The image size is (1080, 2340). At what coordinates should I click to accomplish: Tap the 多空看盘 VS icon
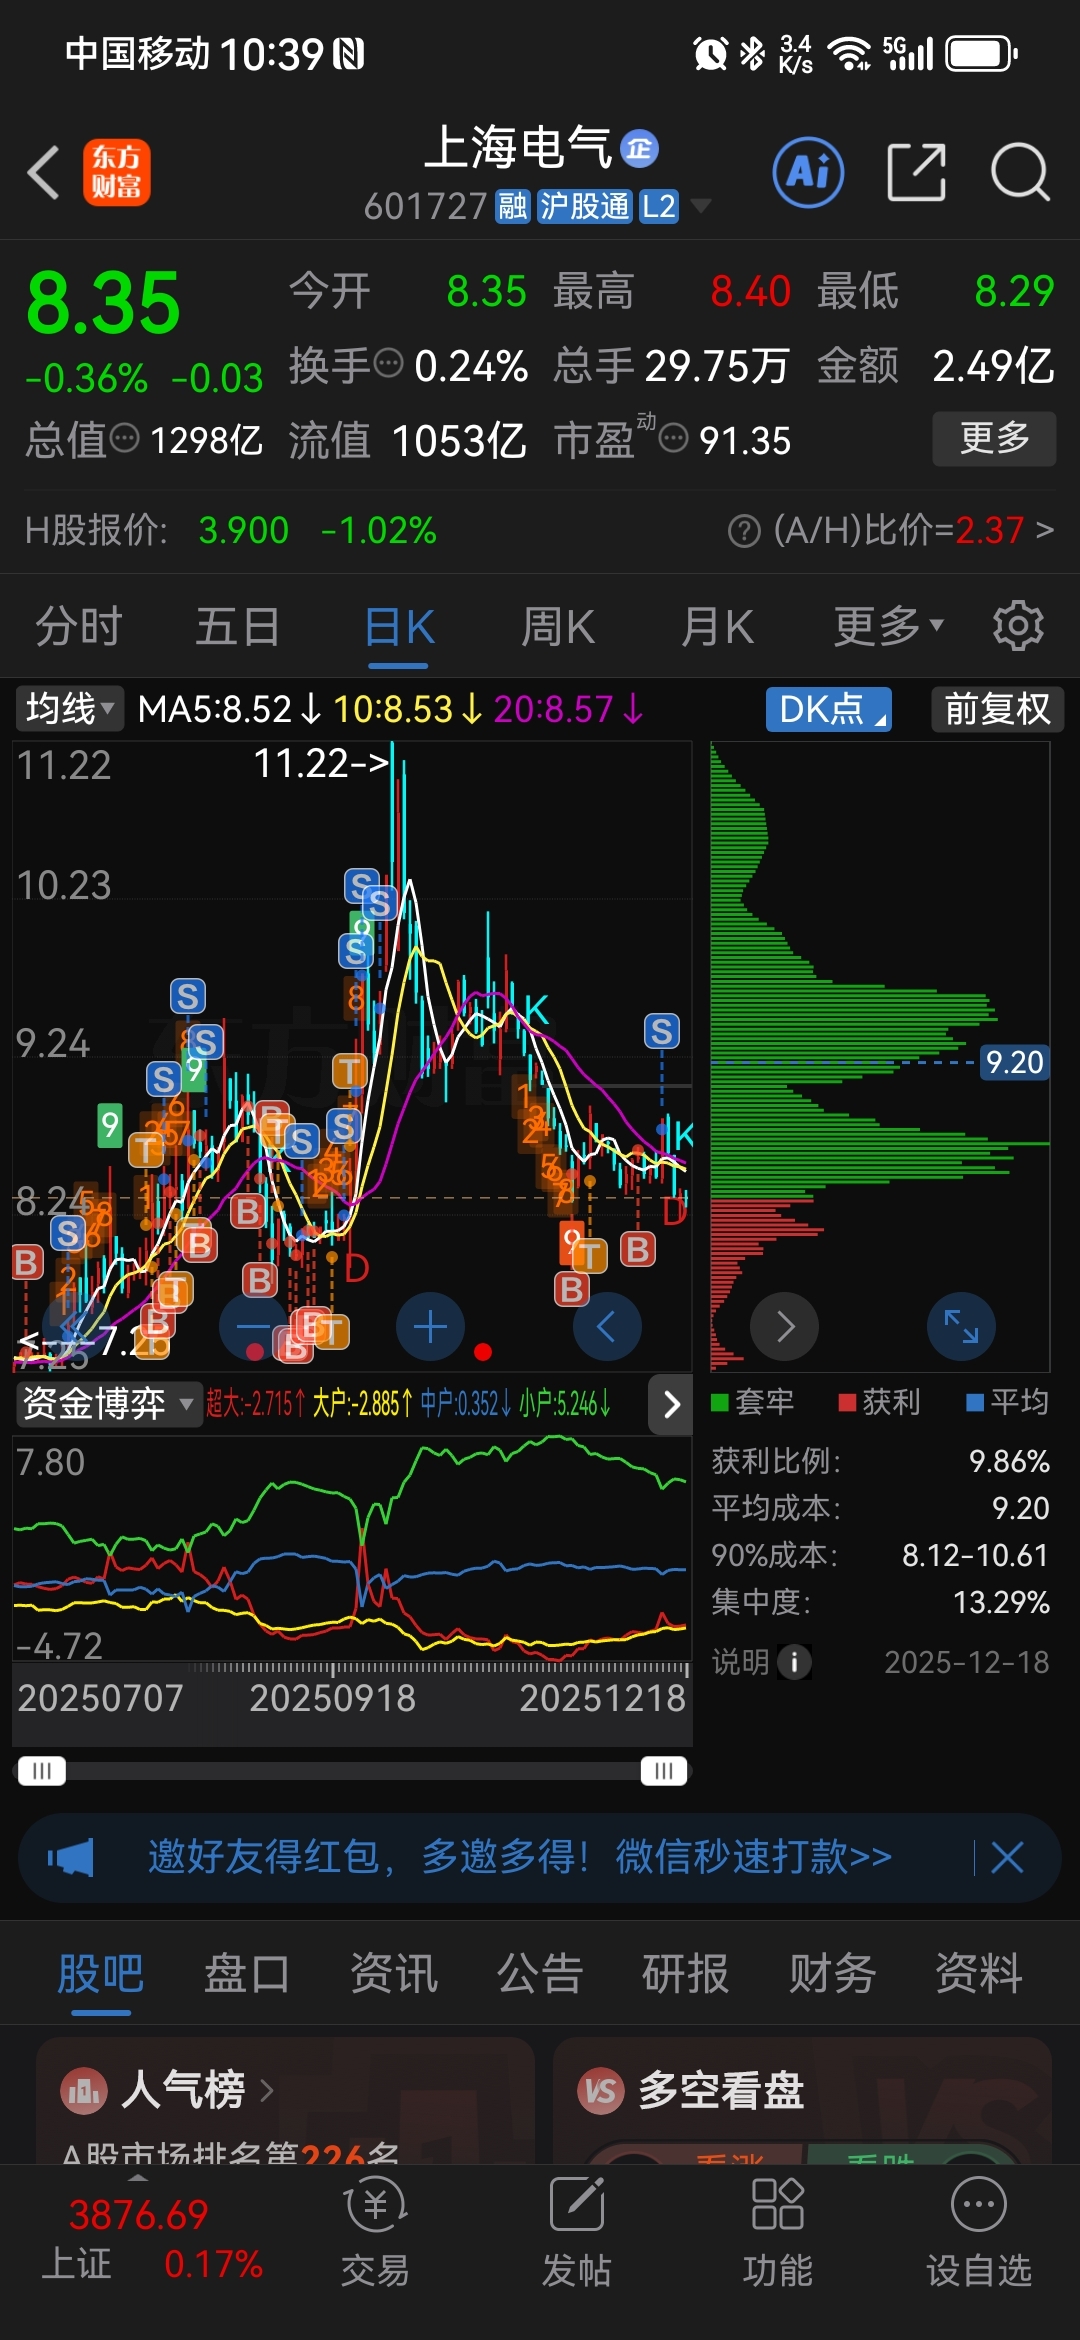click(601, 2090)
